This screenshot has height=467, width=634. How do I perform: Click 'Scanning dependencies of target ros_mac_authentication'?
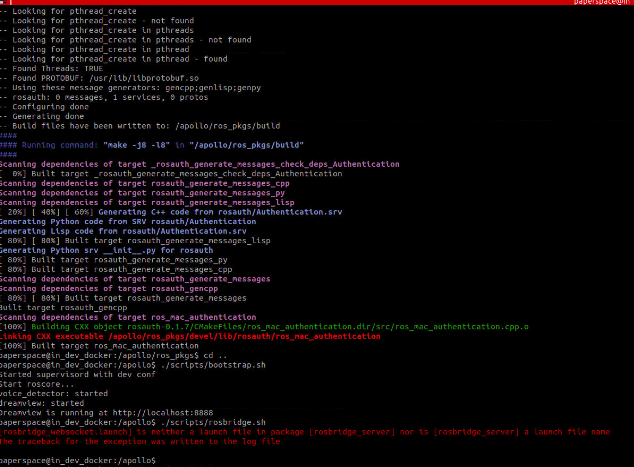(x=128, y=317)
